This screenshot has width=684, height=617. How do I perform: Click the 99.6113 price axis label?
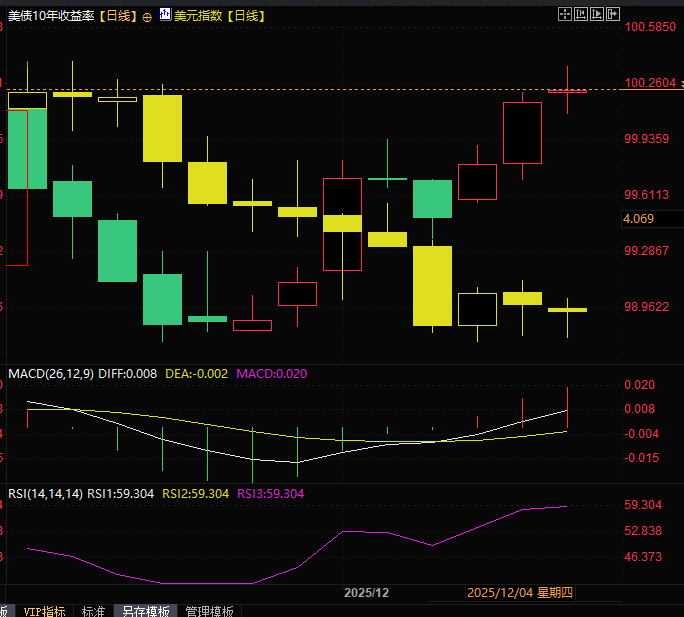coord(646,195)
